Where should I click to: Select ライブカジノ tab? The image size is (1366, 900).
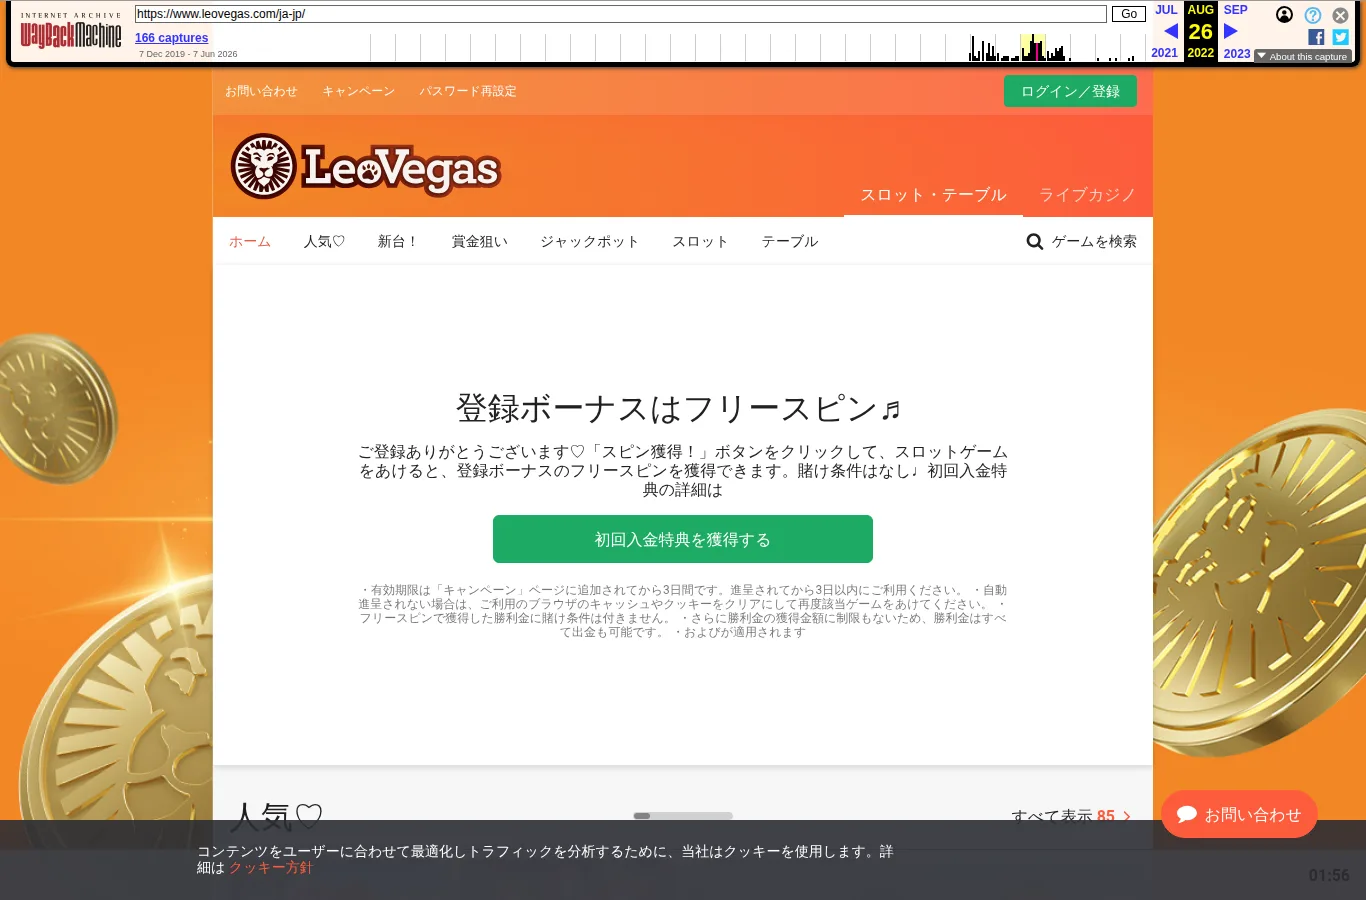pos(1087,195)
